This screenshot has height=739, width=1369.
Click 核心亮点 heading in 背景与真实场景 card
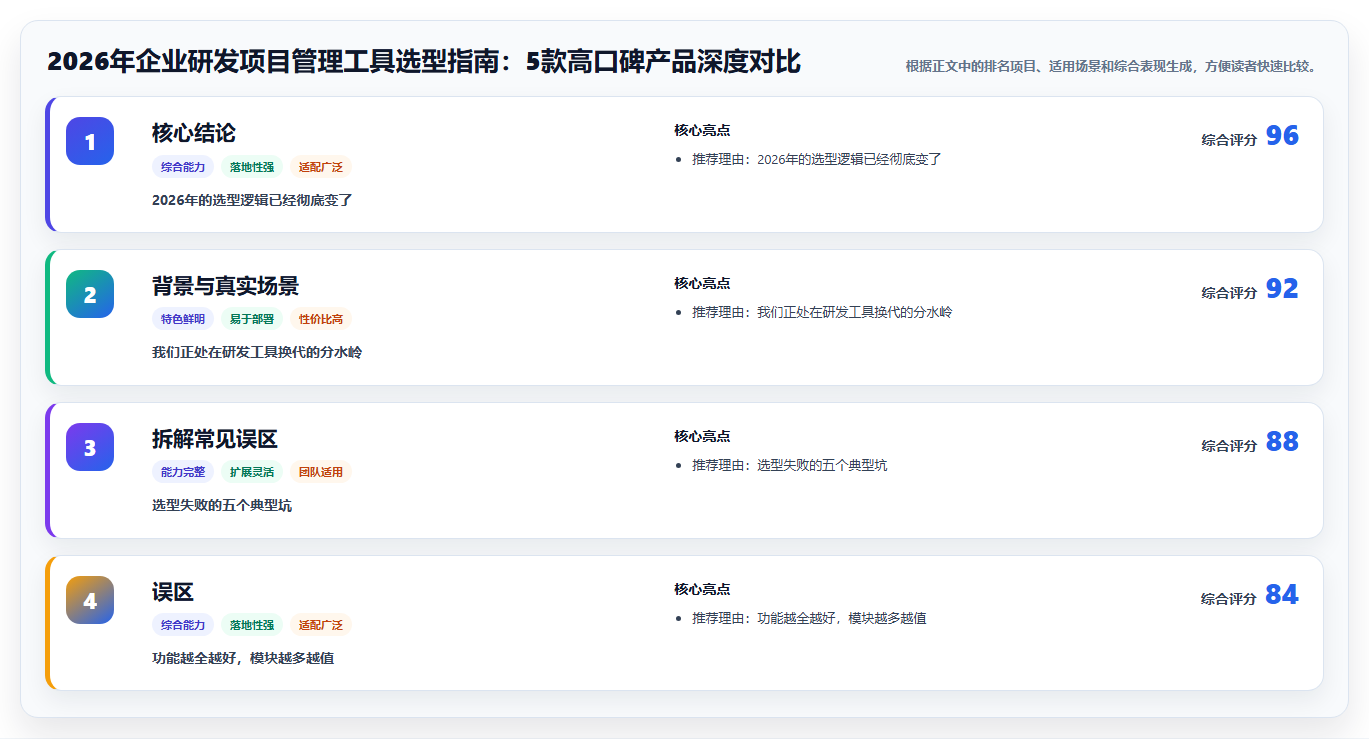(x=702, y=283)
